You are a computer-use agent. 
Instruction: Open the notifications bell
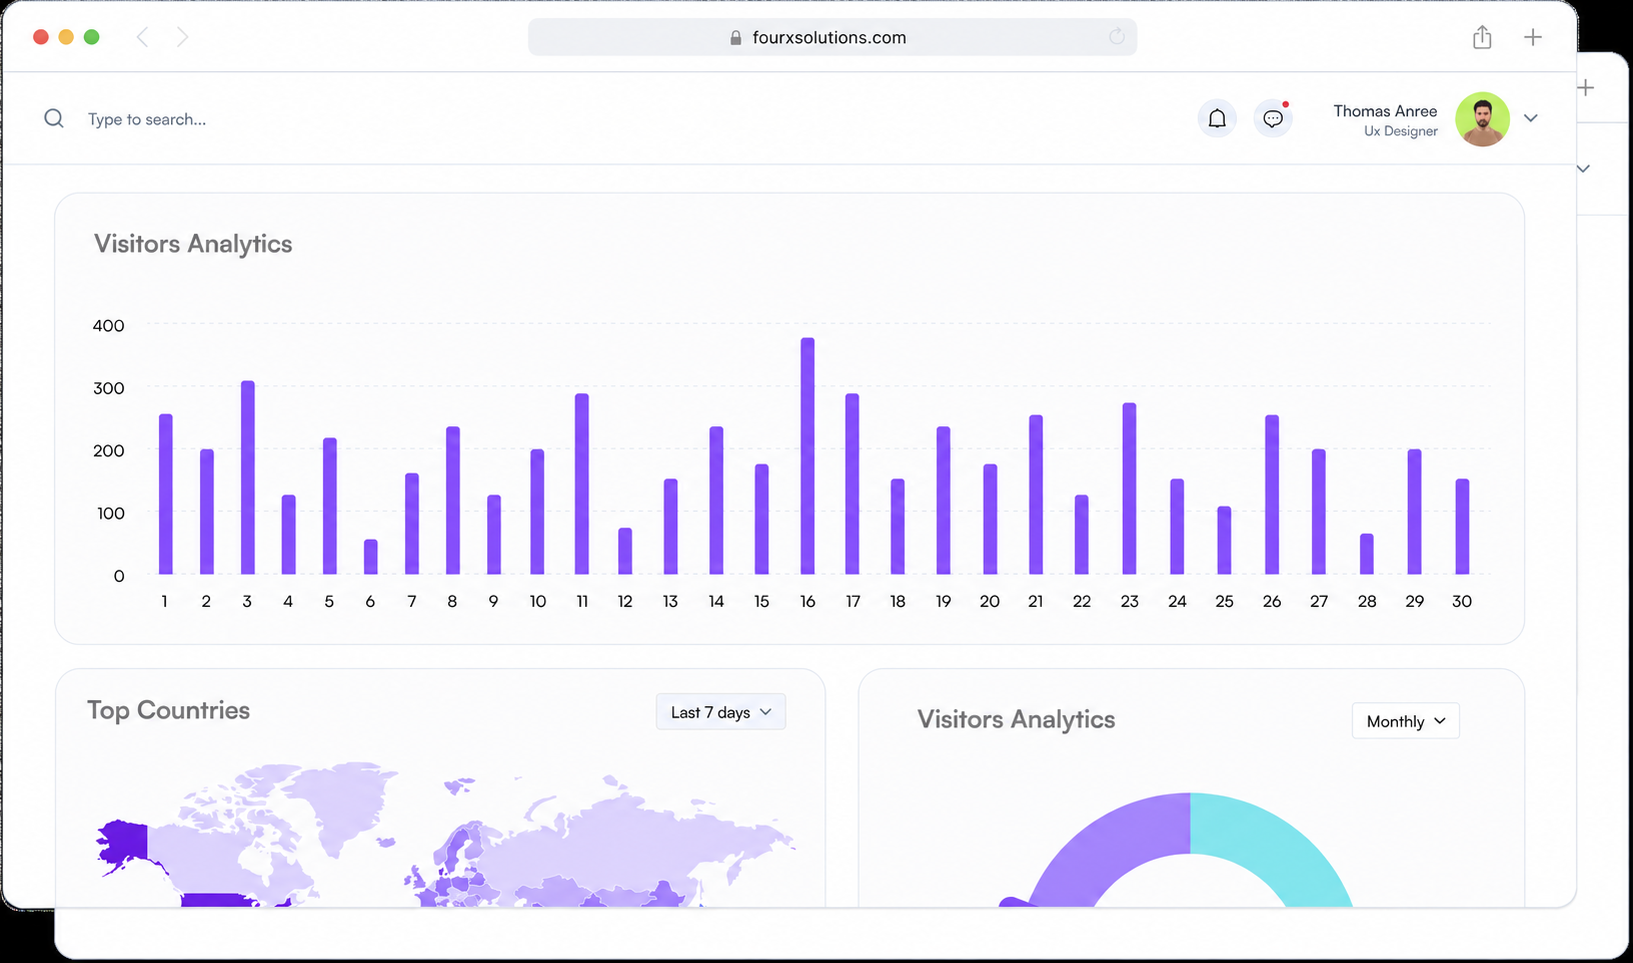tap(1217, 119)
